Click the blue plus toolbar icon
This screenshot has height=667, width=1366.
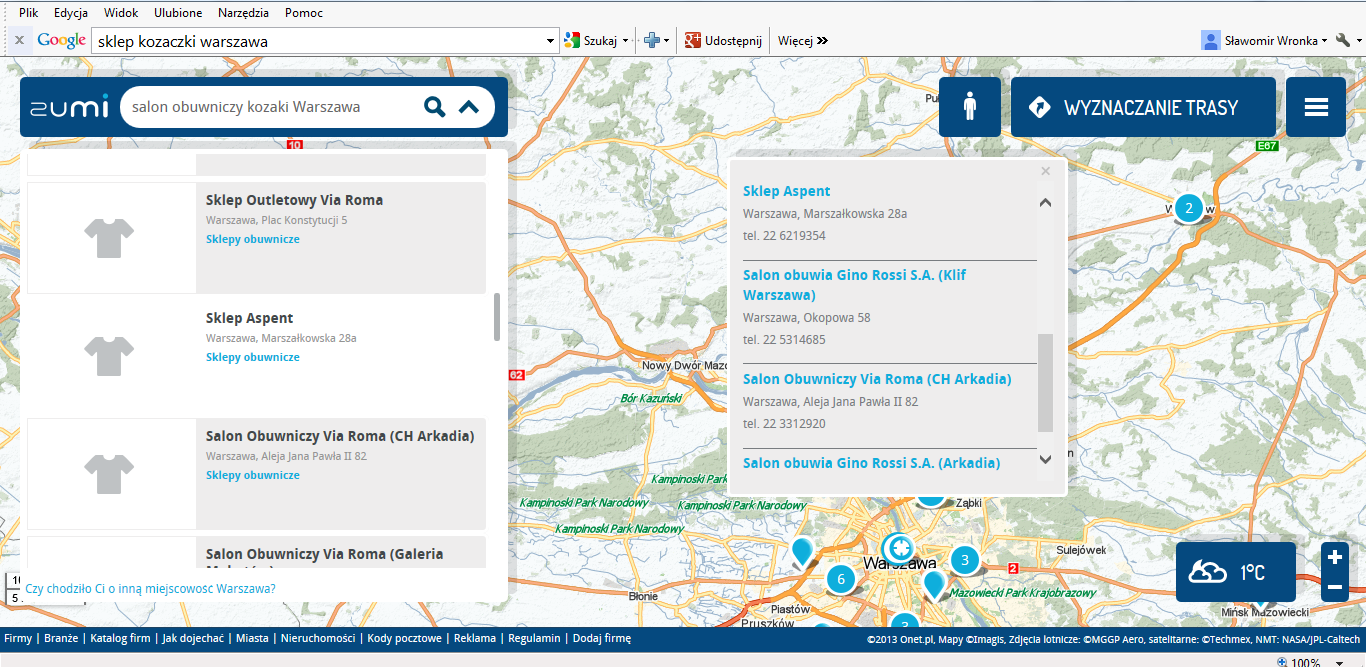652,41
